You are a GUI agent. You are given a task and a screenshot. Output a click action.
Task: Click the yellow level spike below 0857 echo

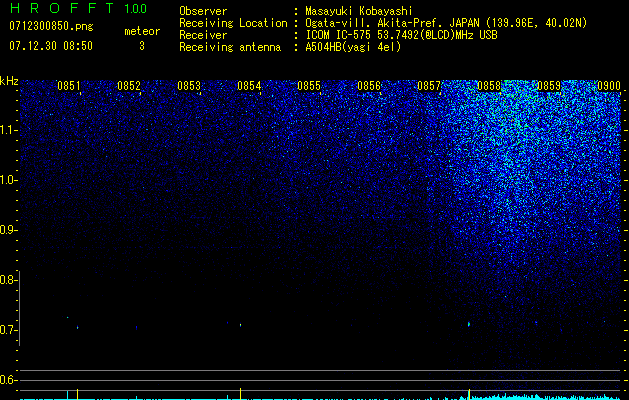469,394
